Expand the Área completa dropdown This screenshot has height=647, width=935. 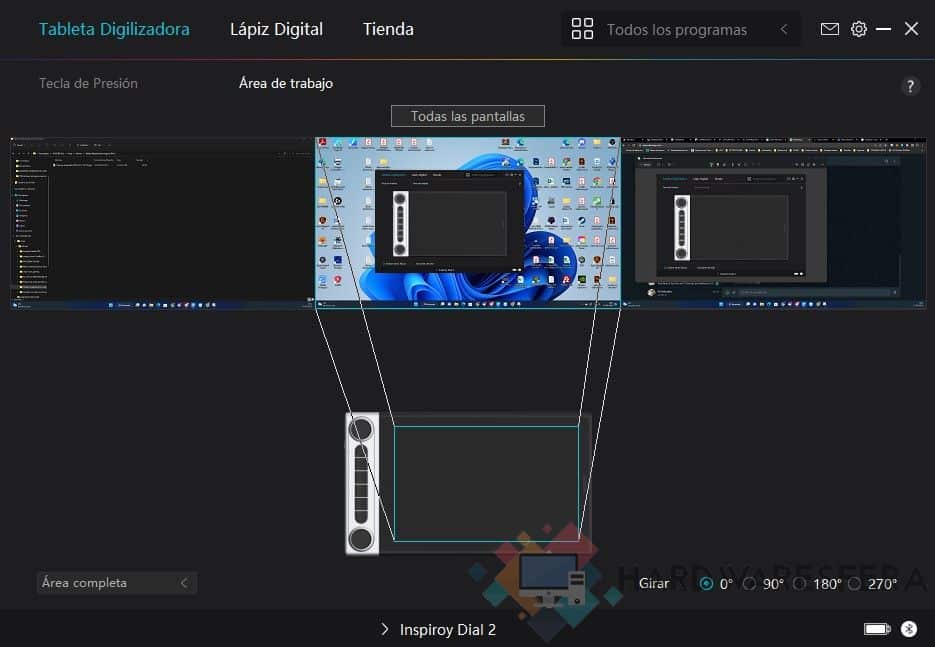pyautogui.click(x=116, y=583)
